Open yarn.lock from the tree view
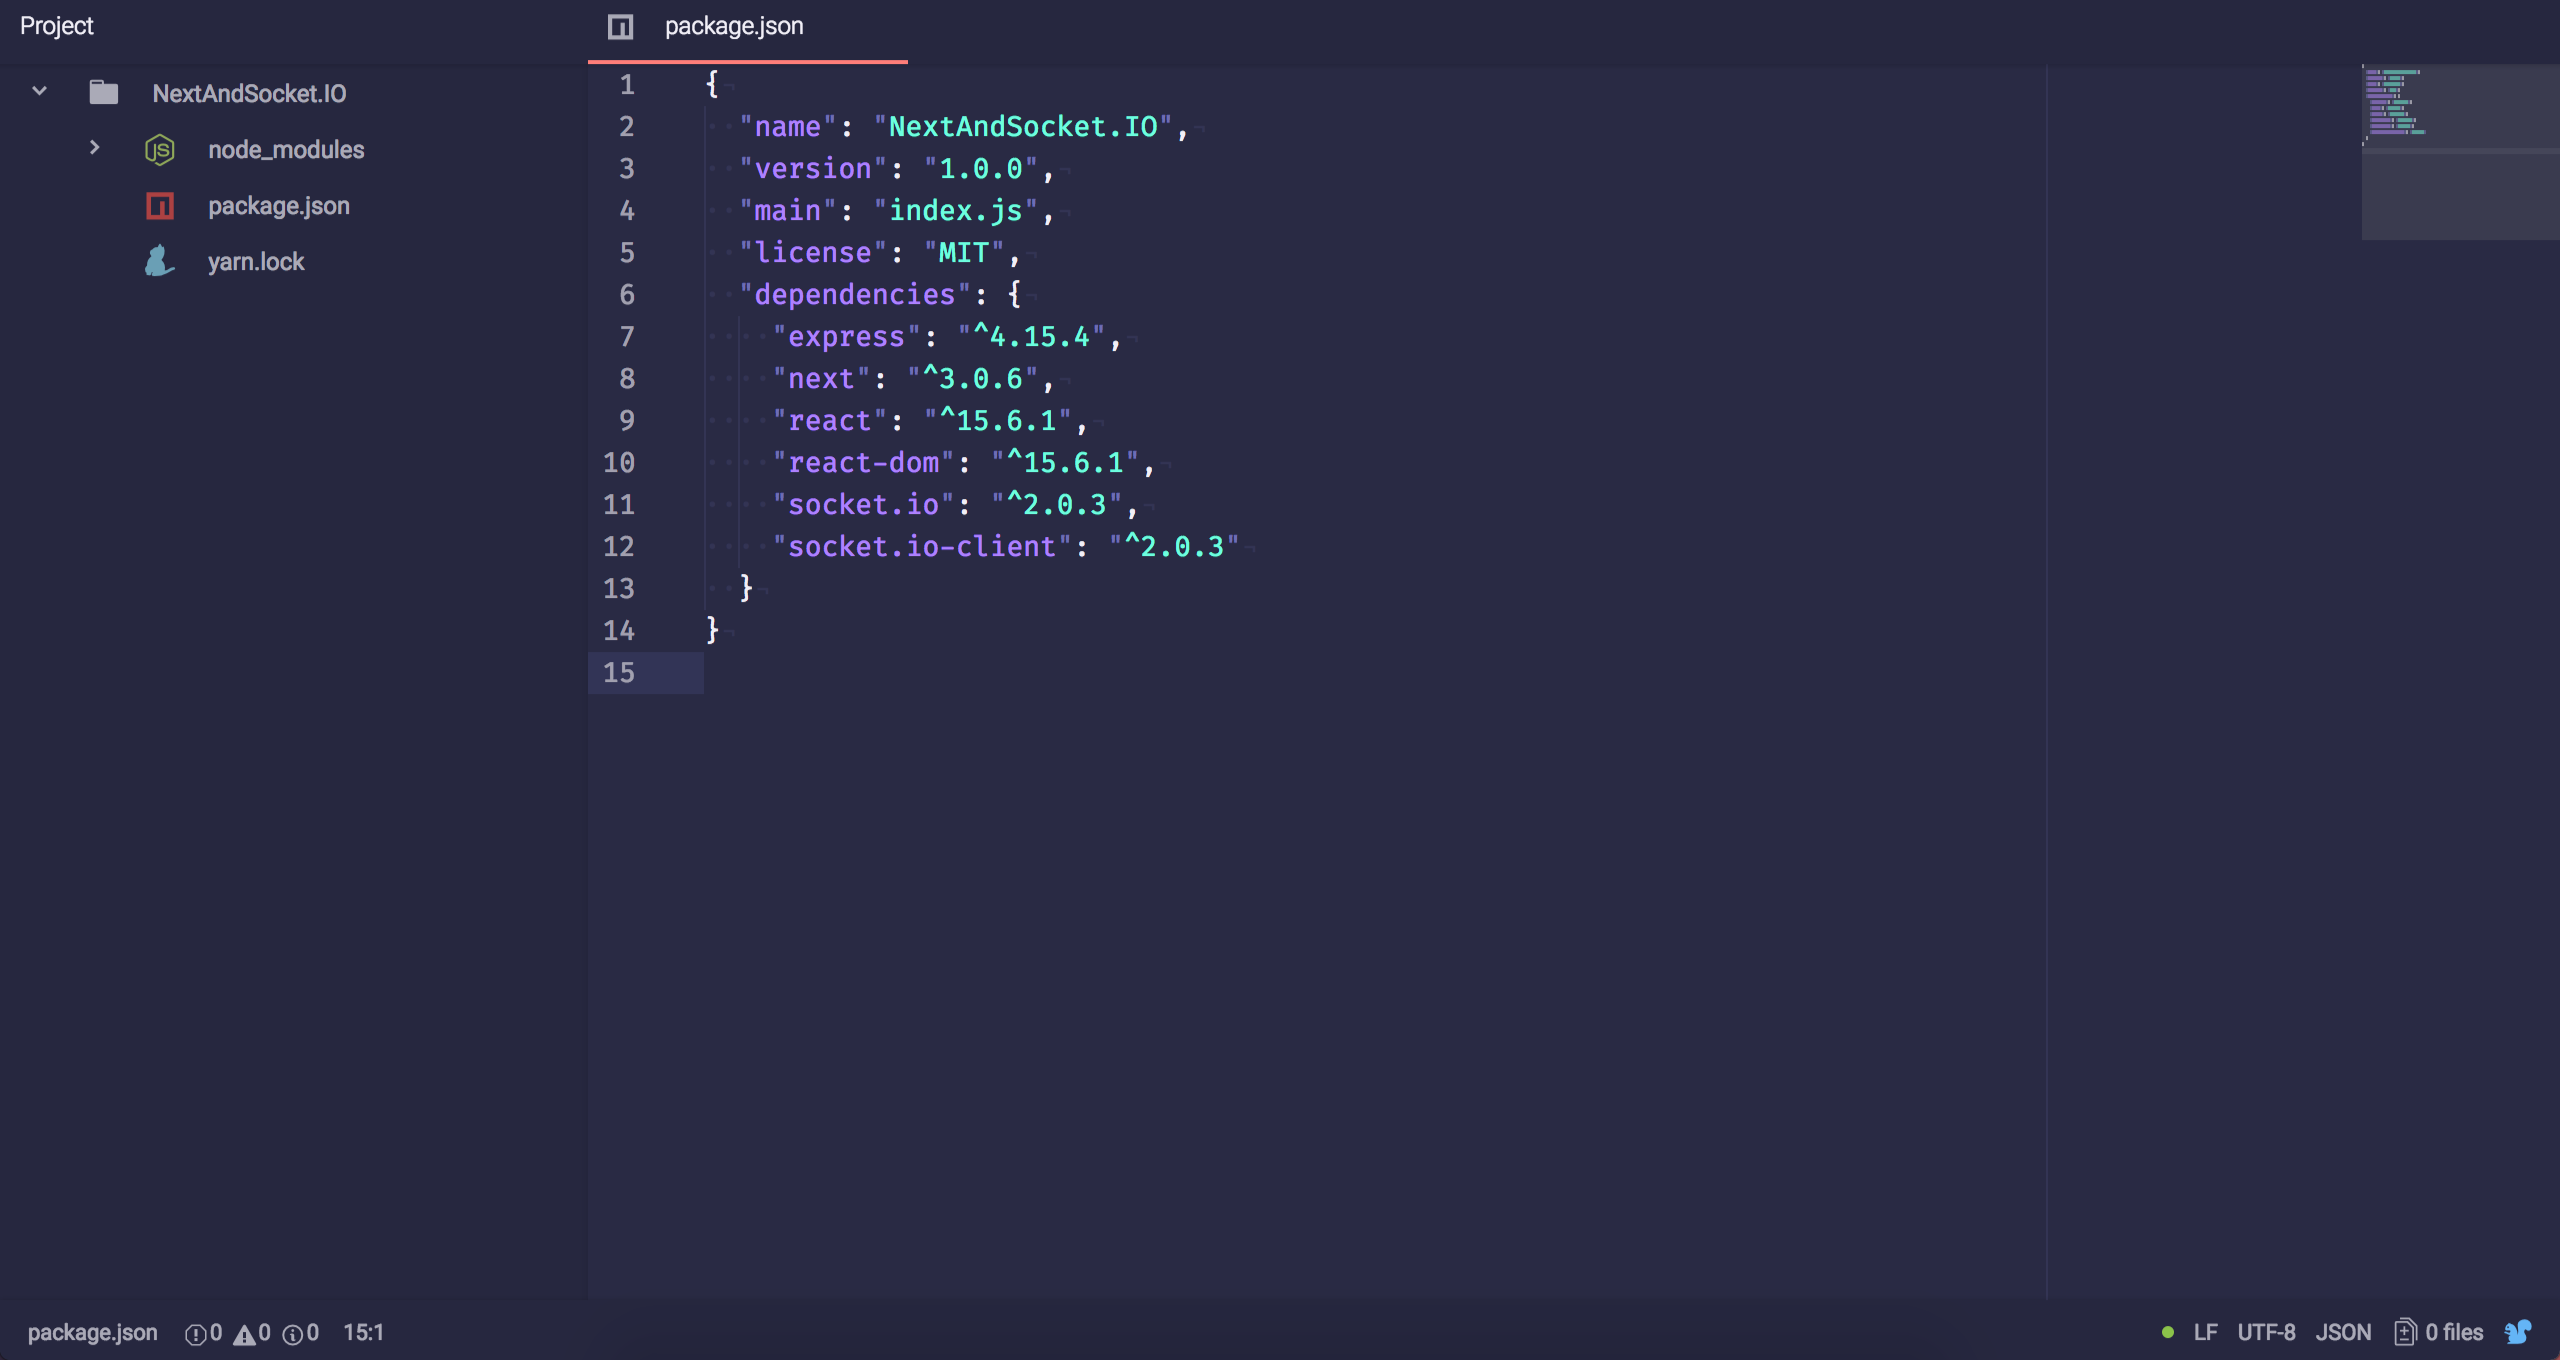Screen dimensions: 2560x1360 (256, 262)
